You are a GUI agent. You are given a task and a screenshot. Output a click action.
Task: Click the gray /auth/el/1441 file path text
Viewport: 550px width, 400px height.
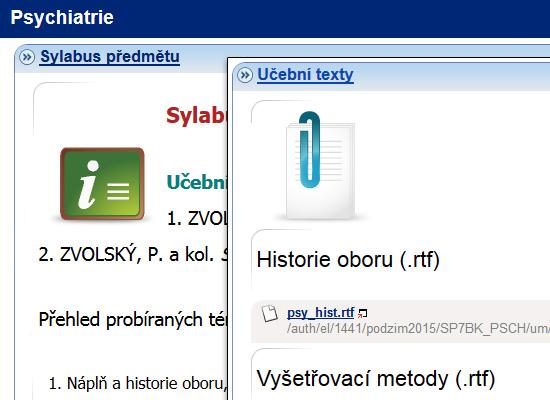click(418, 329)
